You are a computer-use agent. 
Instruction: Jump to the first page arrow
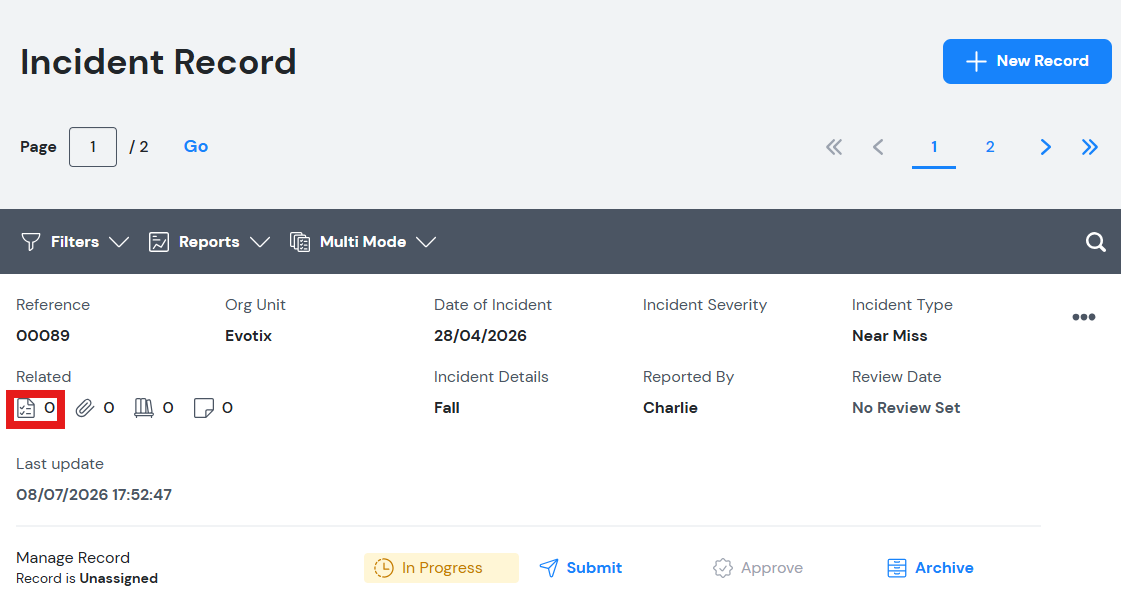point(834,147)
